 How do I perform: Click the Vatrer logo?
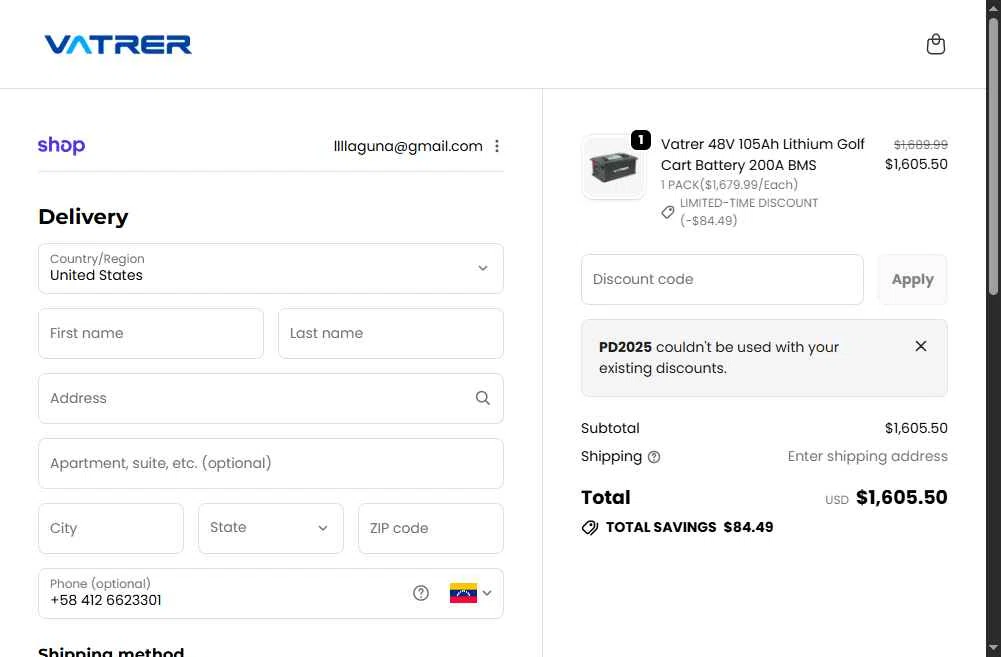click(118, 45)
